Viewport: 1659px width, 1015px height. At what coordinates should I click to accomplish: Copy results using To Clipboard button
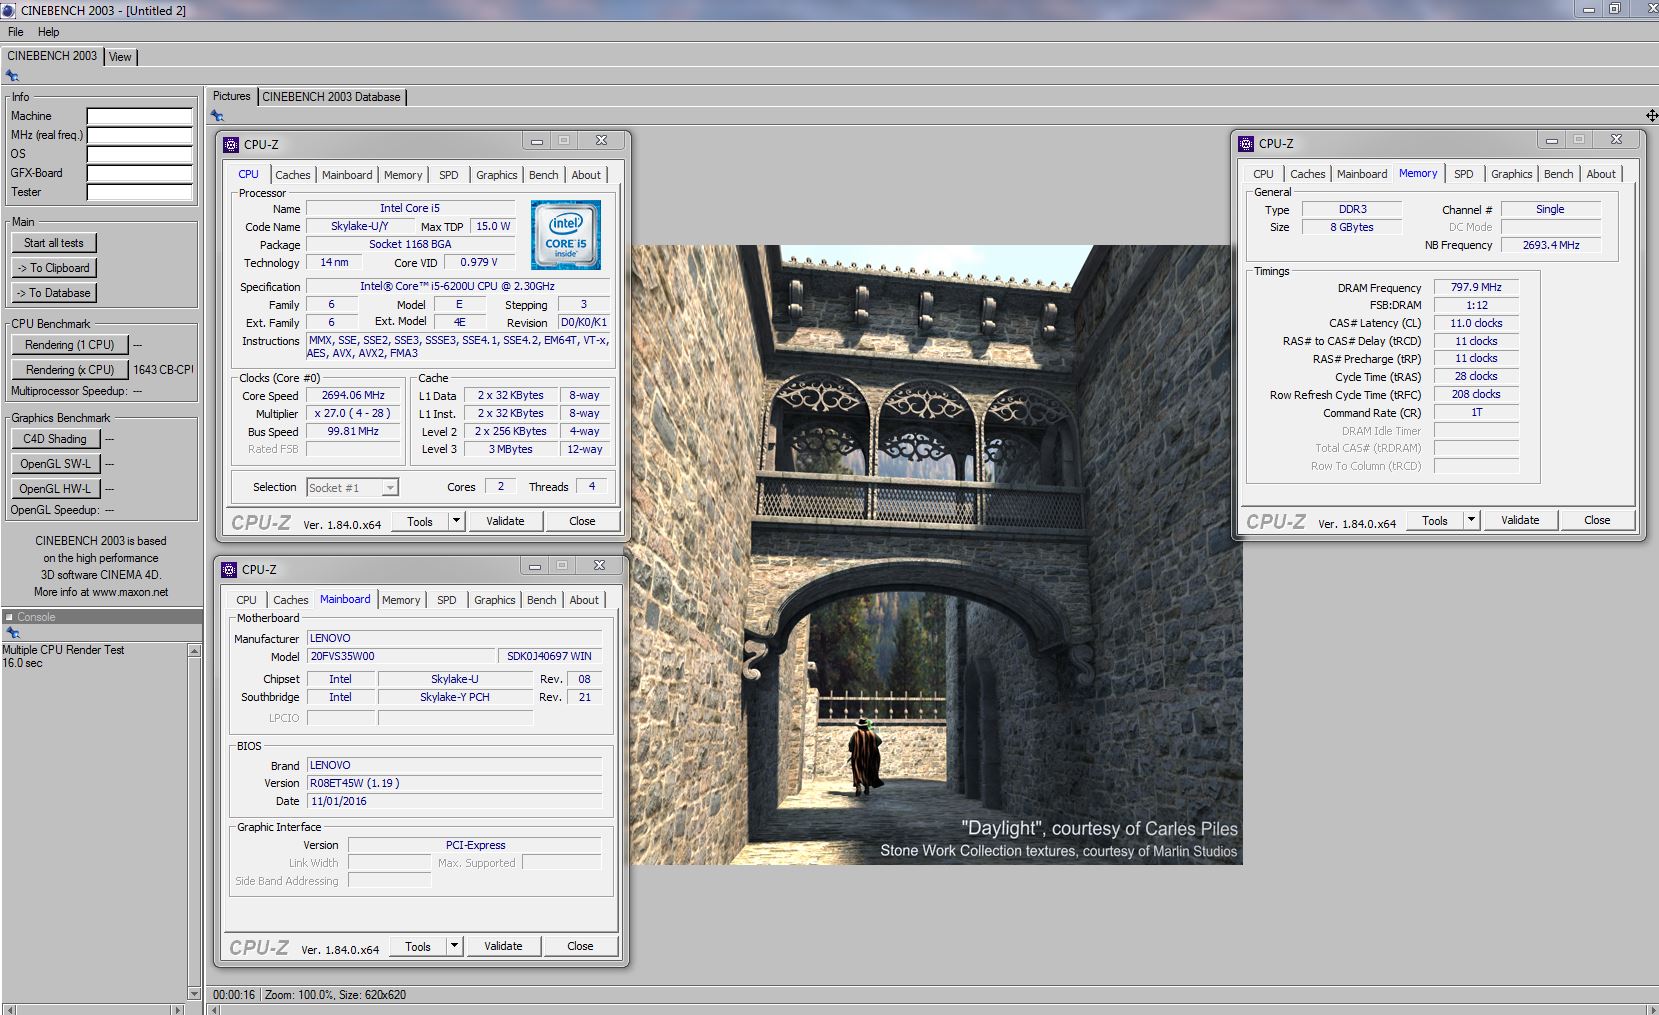pos(54,268)
